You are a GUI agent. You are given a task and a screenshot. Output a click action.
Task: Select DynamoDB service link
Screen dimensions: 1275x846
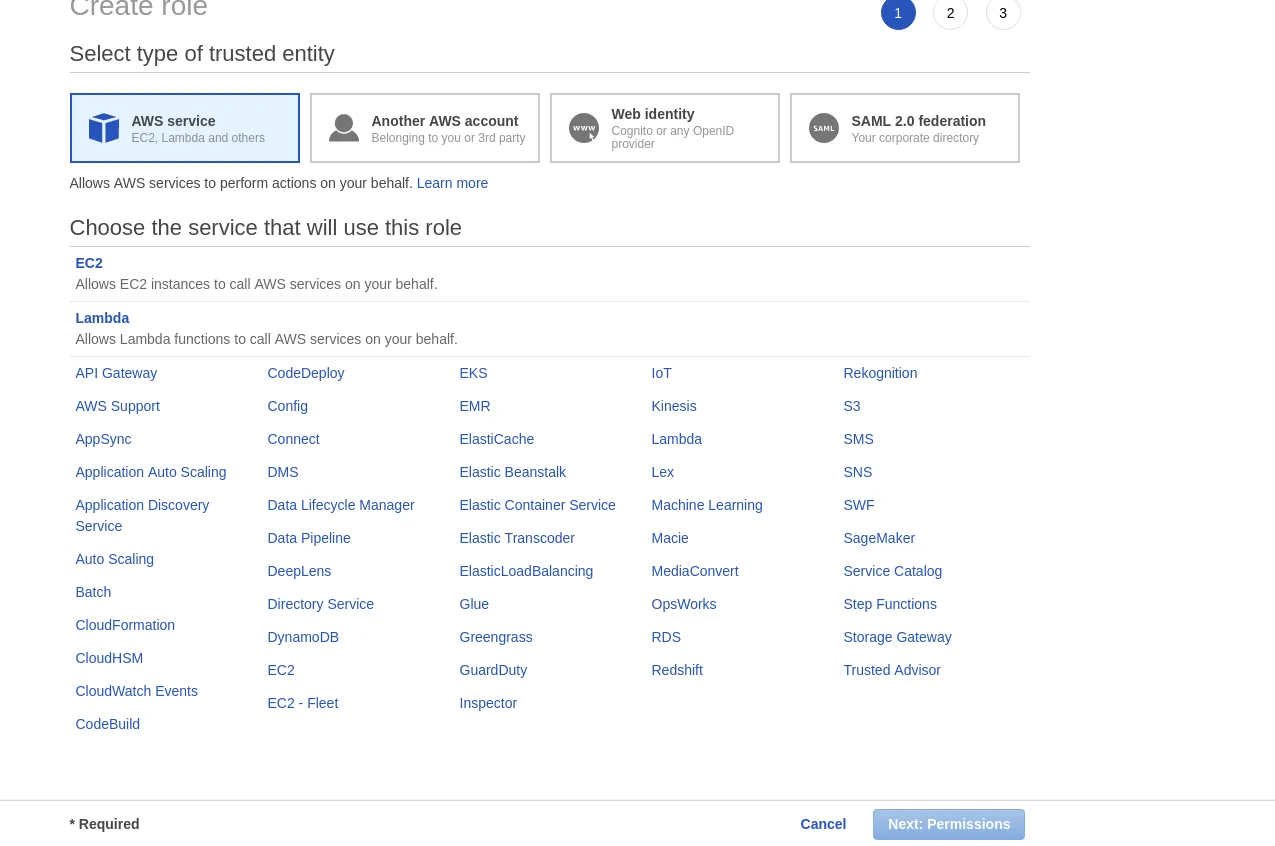pos(303,637)
